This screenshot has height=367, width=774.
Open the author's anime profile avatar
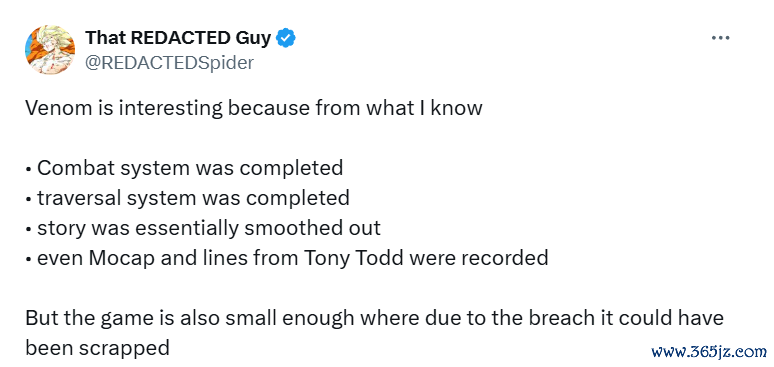[50, 50]
